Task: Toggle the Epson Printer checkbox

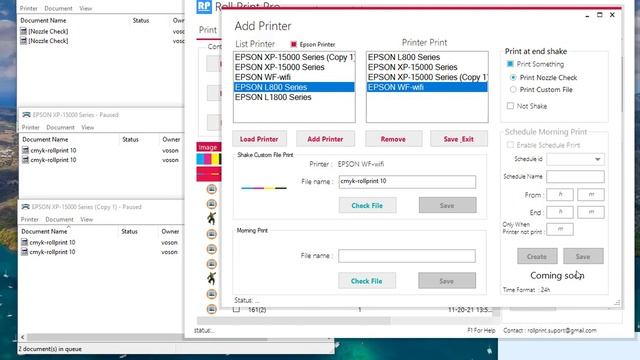Action: point(293,44)
